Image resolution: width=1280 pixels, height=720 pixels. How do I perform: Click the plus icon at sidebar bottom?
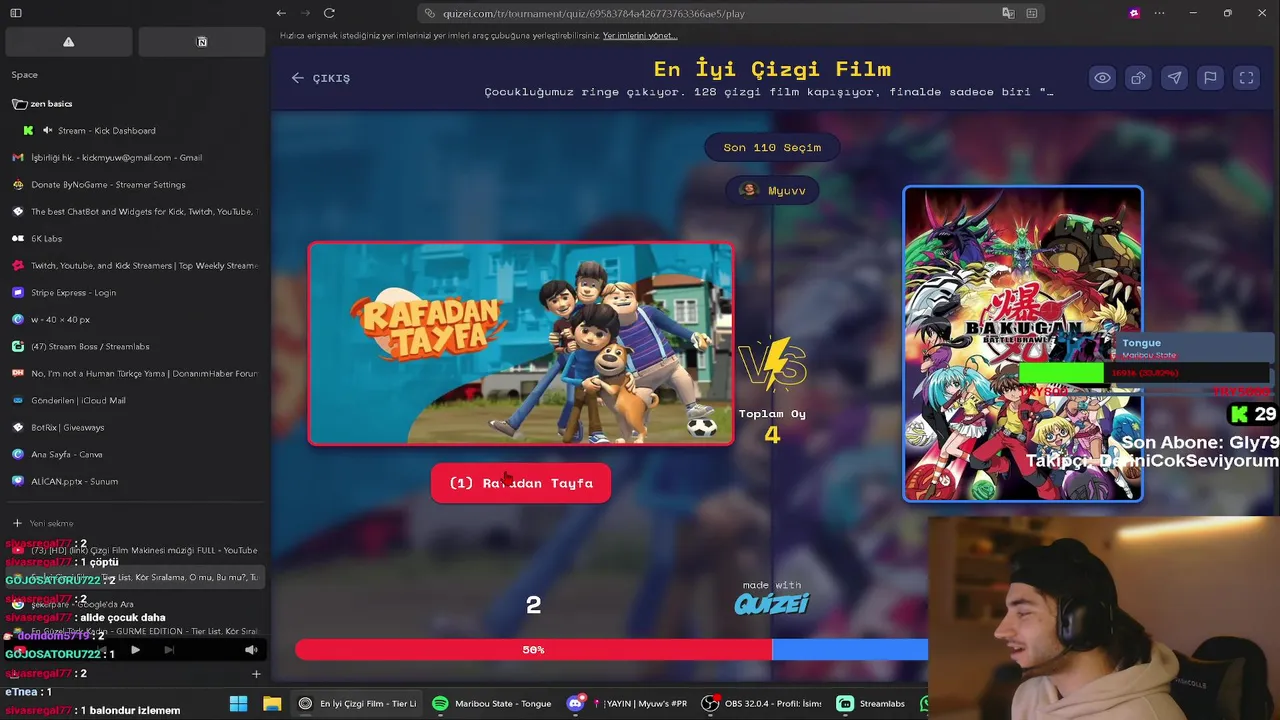coord(256,674)
